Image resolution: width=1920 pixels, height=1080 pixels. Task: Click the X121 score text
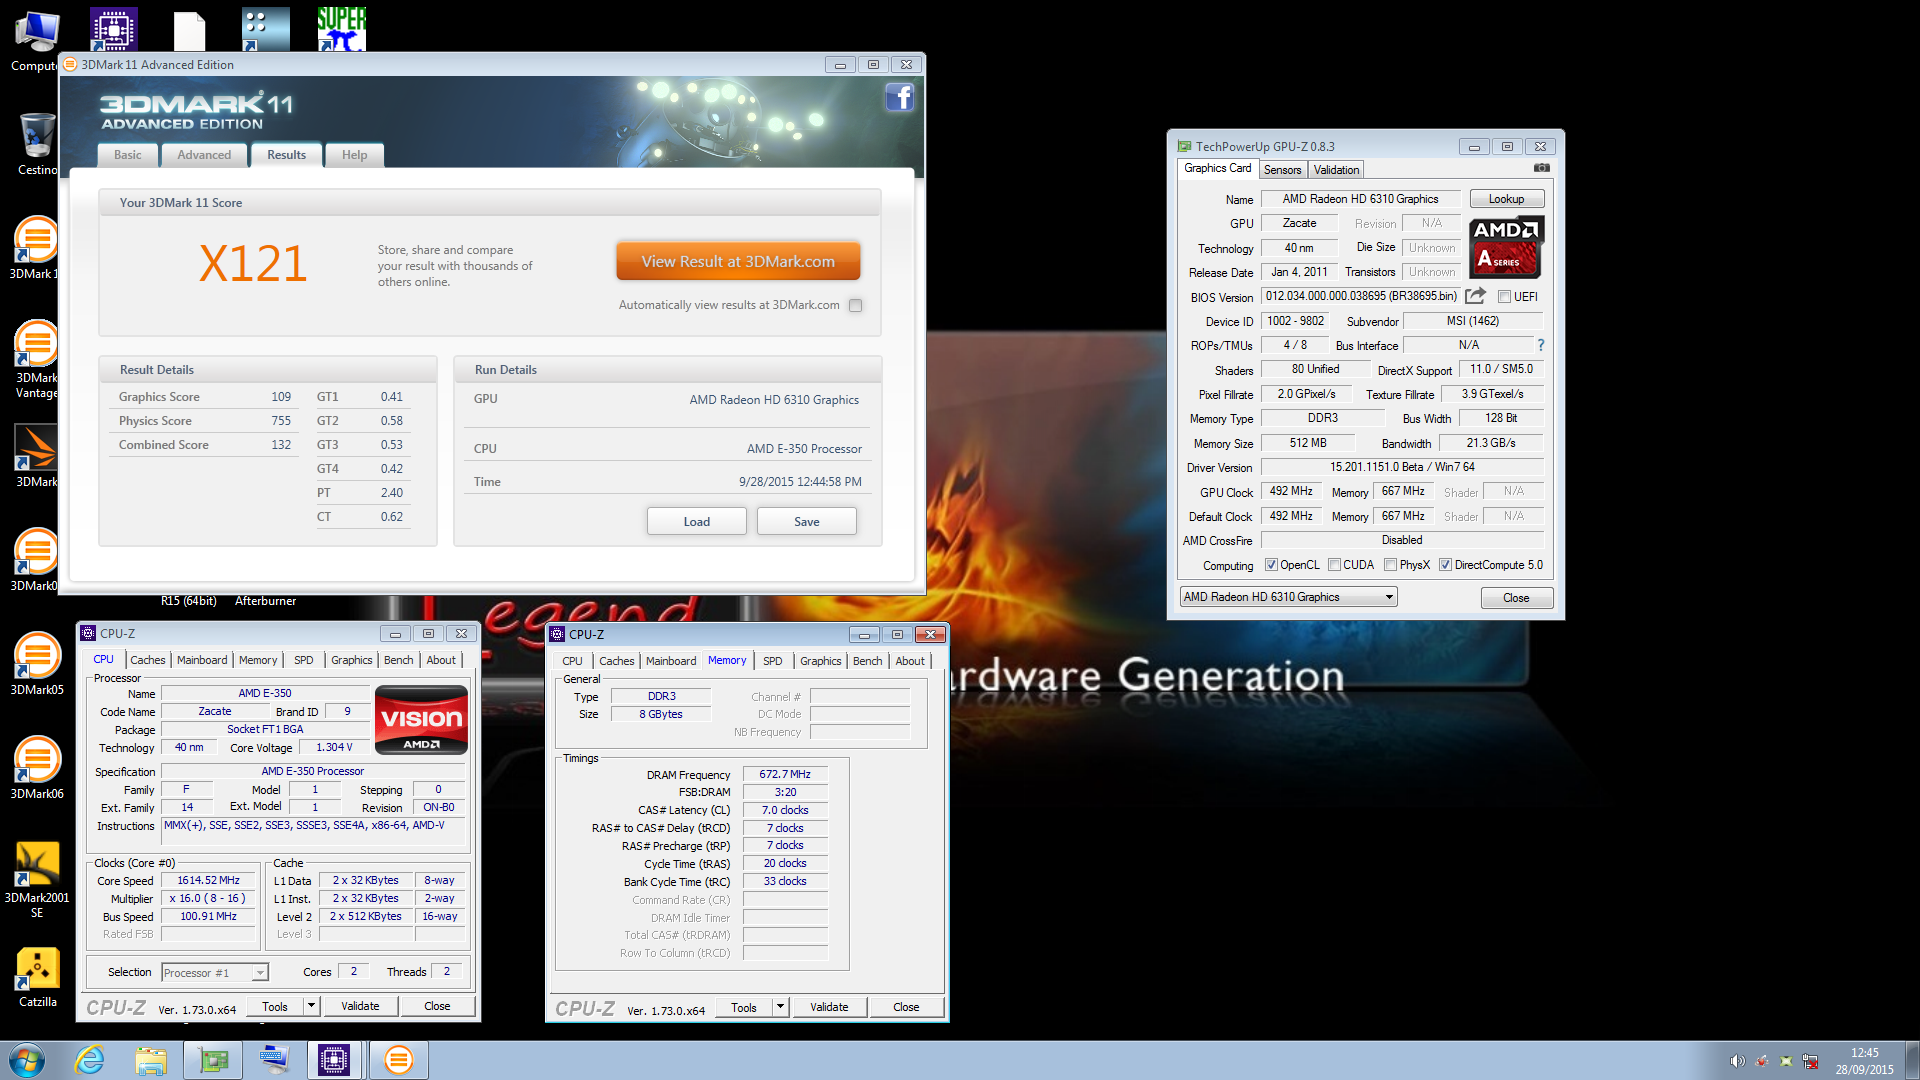click(x=253, y=264)
